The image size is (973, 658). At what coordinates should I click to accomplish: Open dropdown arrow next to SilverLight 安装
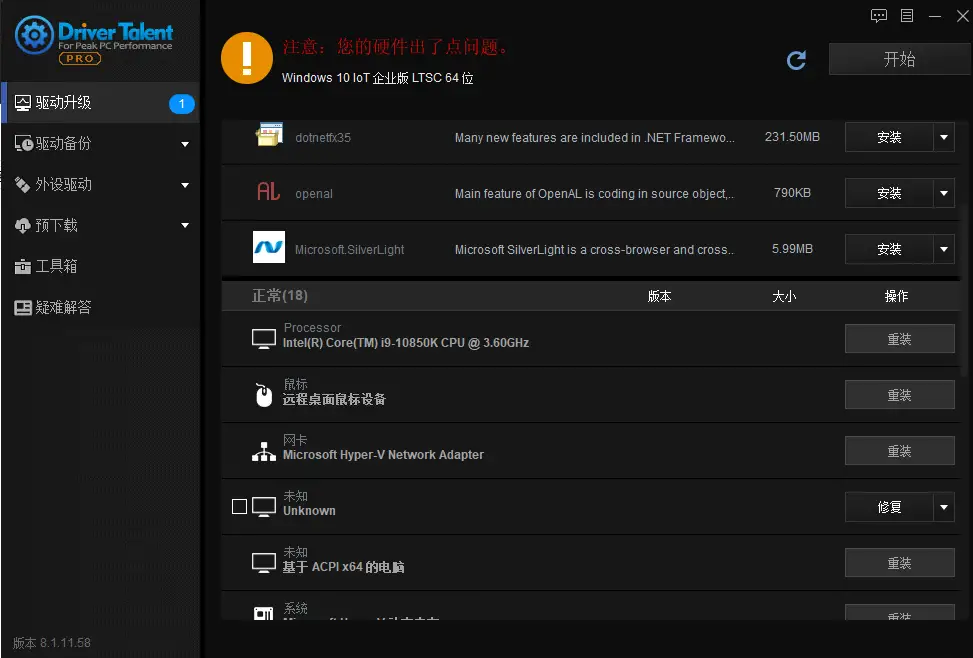[944, 249]
